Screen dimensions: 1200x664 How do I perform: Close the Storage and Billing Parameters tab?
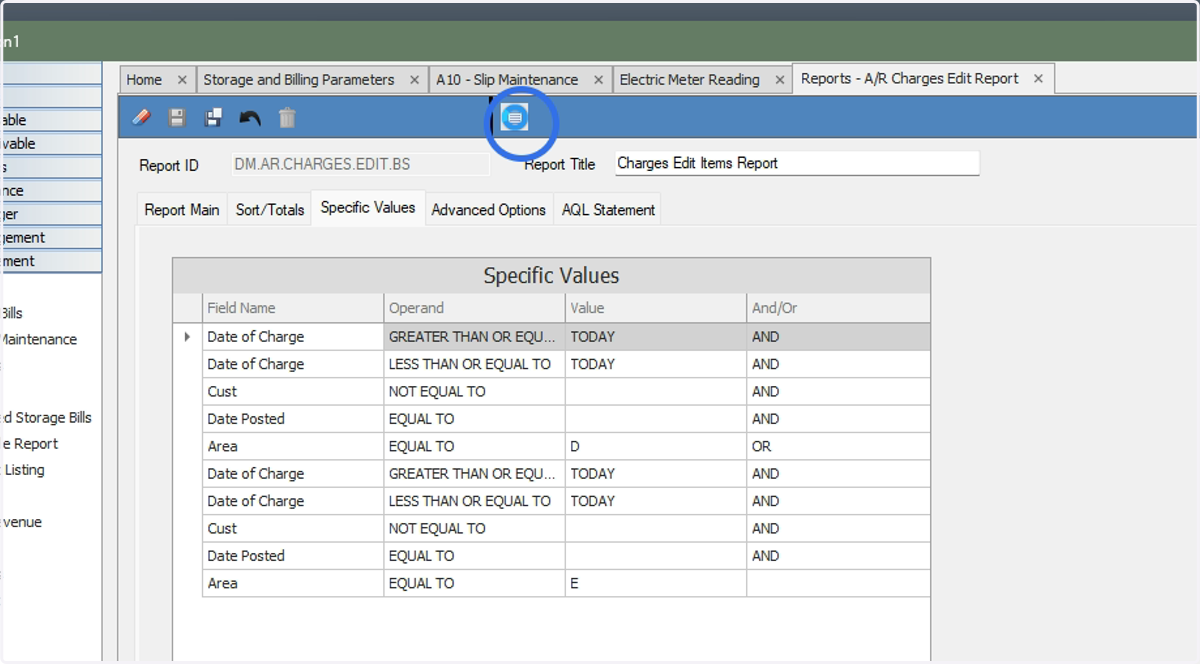pyautogui.click(x=415, y=80)
